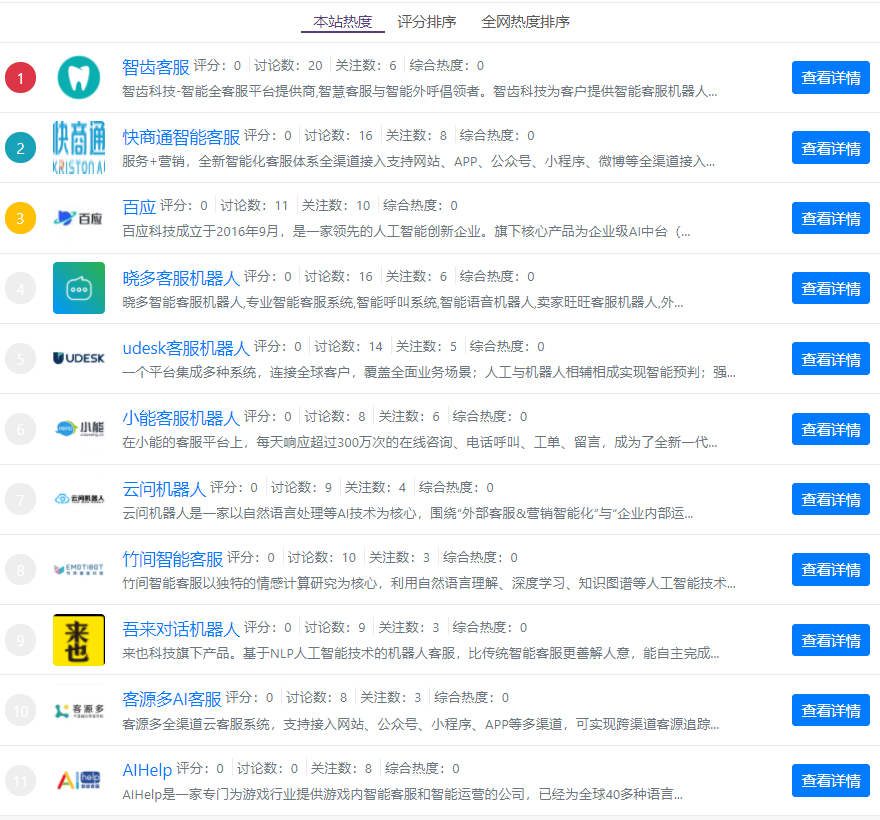Image resolution: width=880 pixels, height=820 pixels.
Task: Click the yellow rank 3 badge
Action: coord(20,218)
